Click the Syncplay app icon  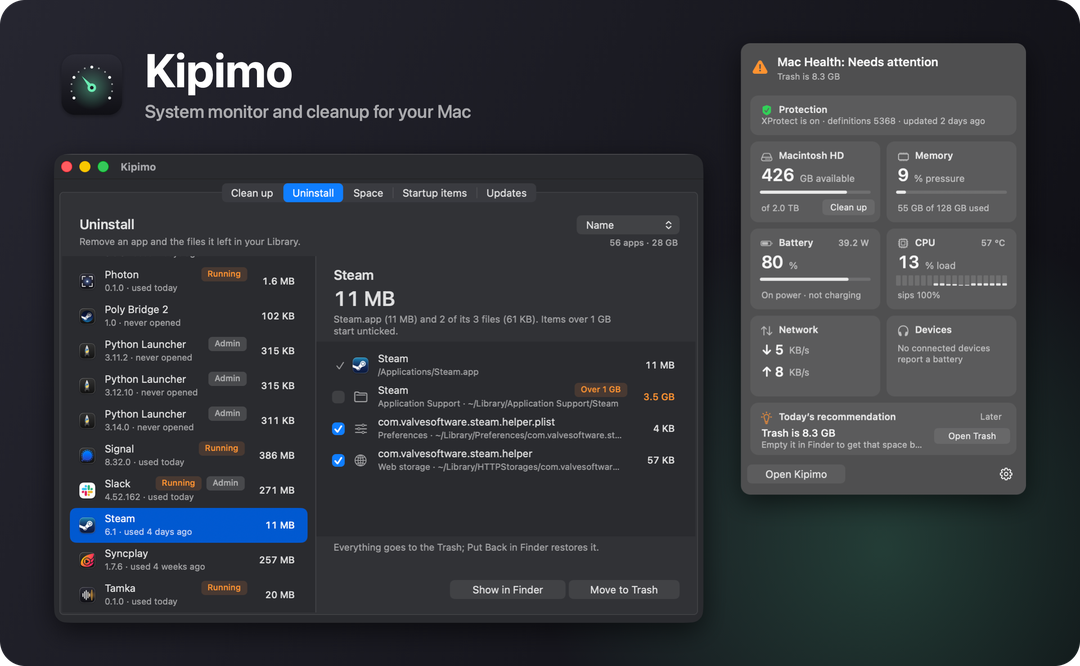[x=87, y=560]
